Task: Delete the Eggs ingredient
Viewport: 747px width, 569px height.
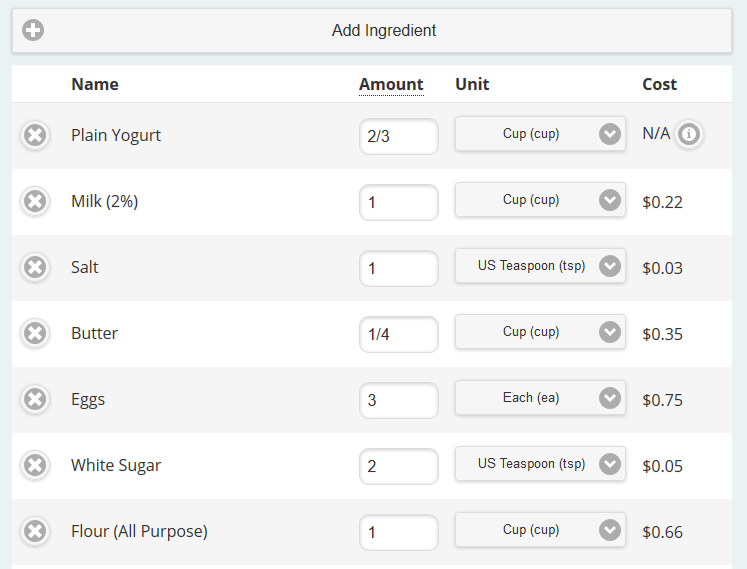Action: pyautogui.click(x=35, y=399)
